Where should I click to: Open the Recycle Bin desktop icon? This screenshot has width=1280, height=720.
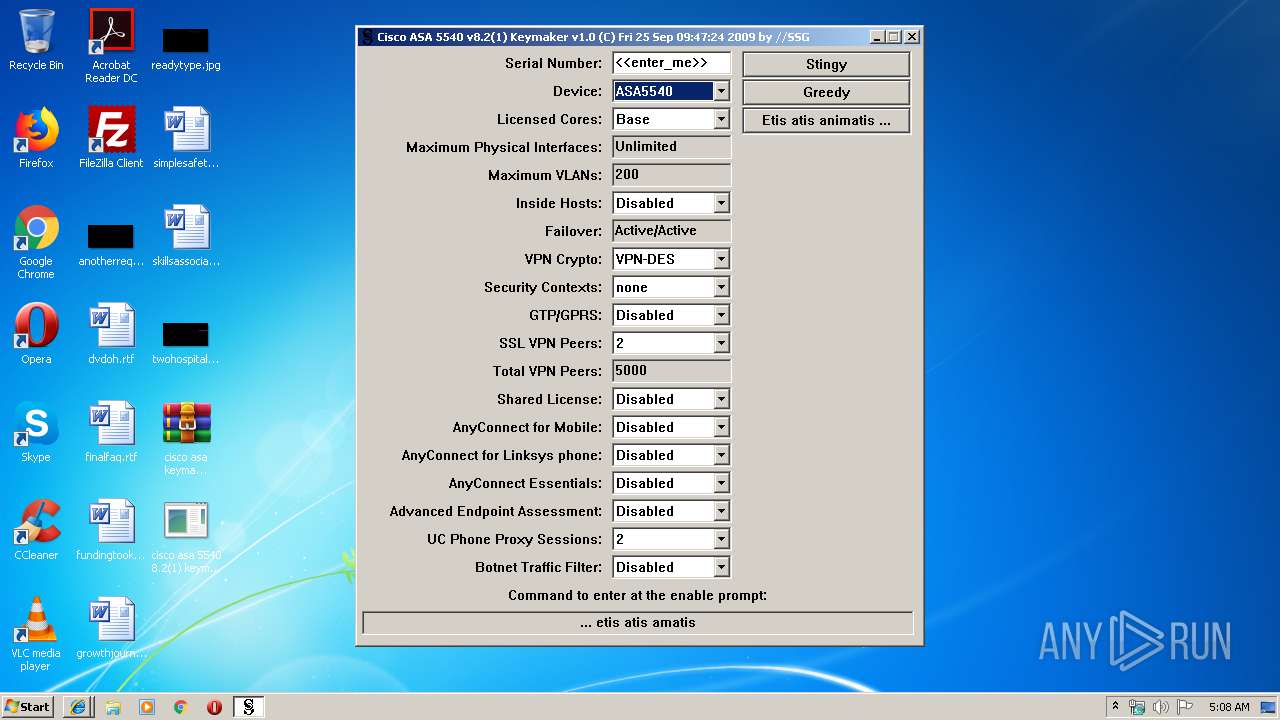click(x=36, y=40)
